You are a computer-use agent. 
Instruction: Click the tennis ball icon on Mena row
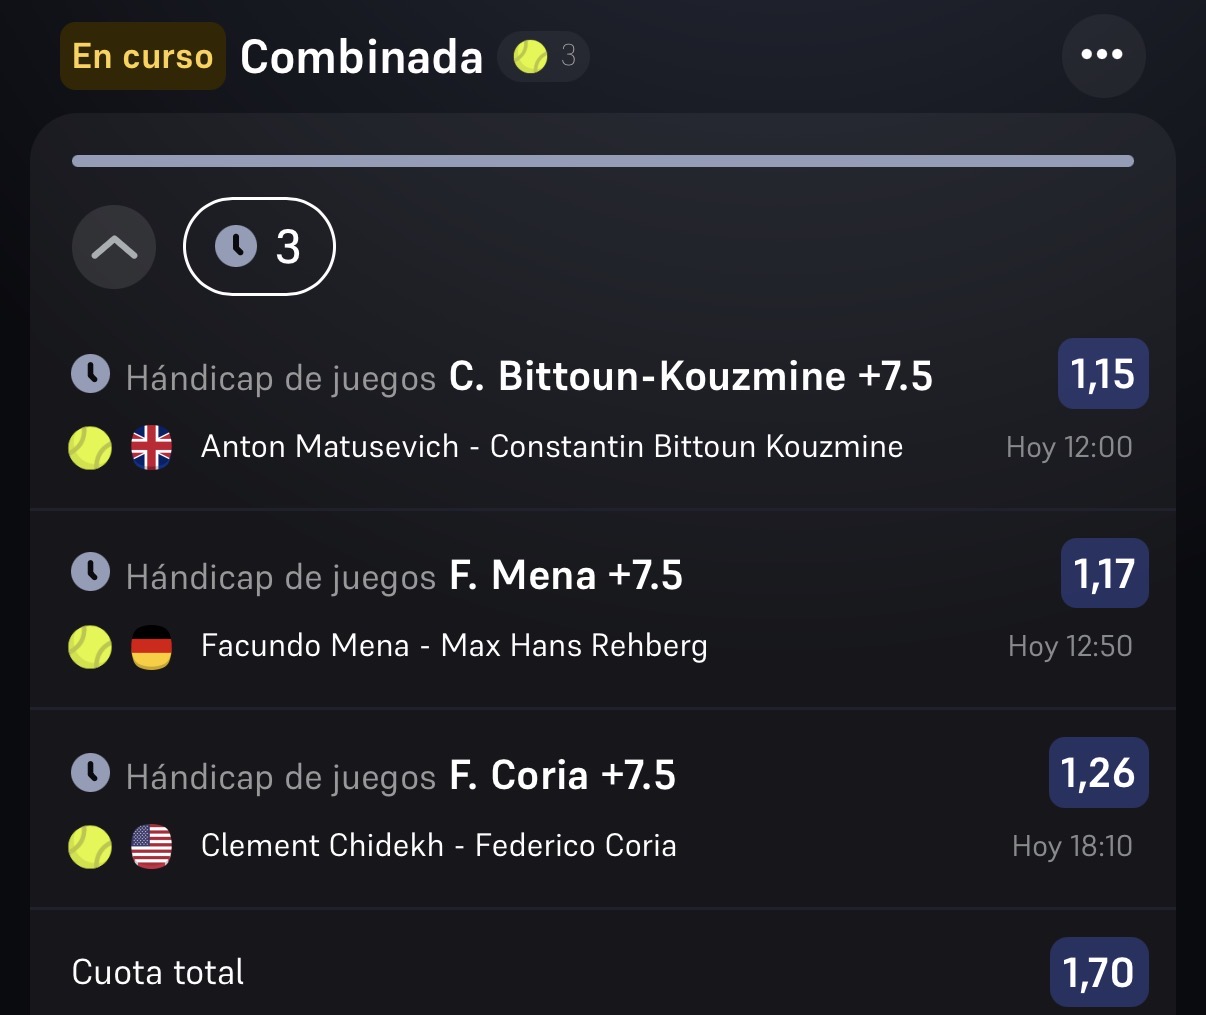pyautogui.click(x=90, y=647)
